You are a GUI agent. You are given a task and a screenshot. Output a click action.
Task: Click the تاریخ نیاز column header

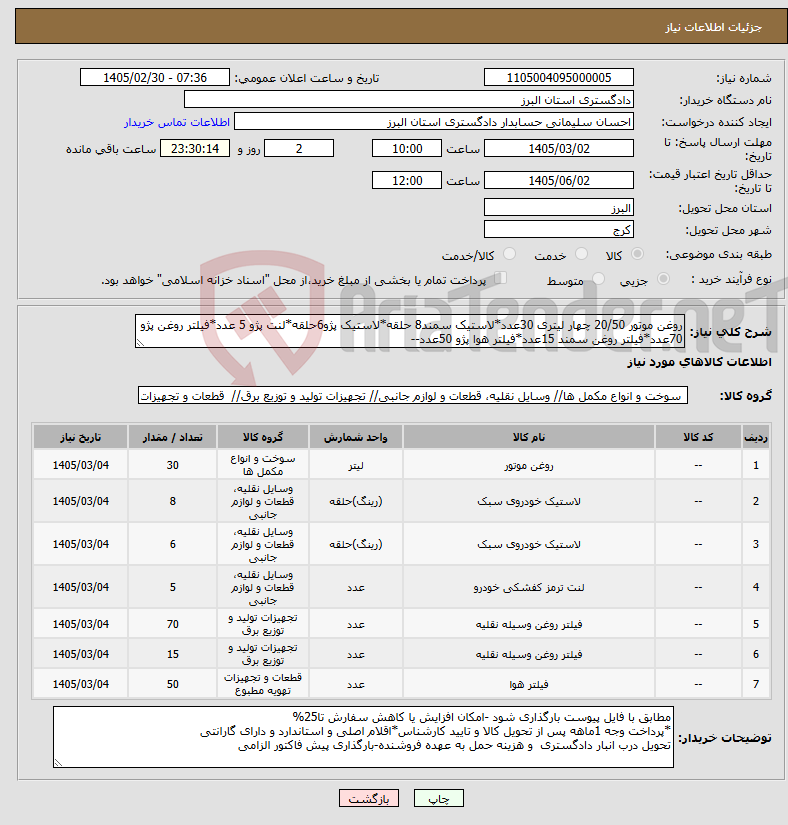pyautogui.click(x=80, y=437)
